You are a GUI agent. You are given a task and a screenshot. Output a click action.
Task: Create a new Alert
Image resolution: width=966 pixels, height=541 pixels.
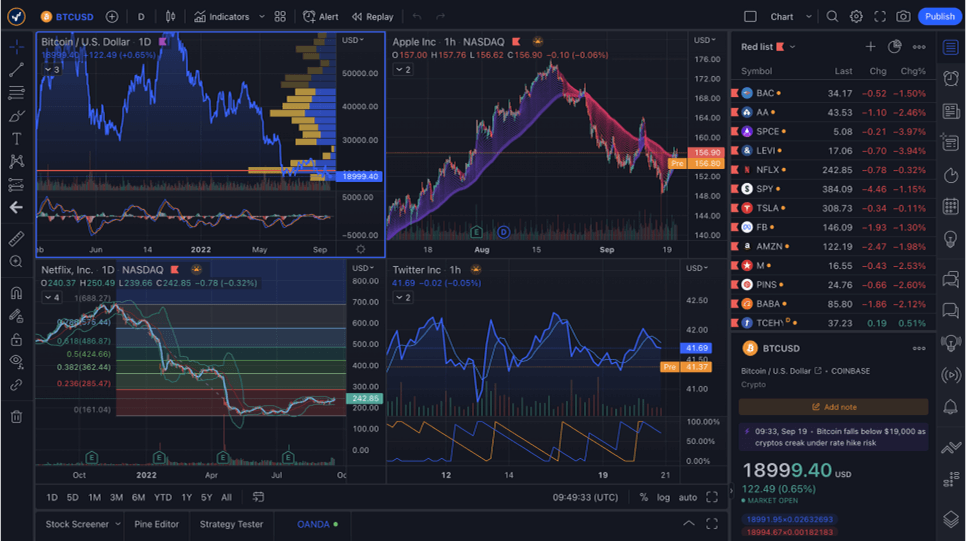coord(321,17)
